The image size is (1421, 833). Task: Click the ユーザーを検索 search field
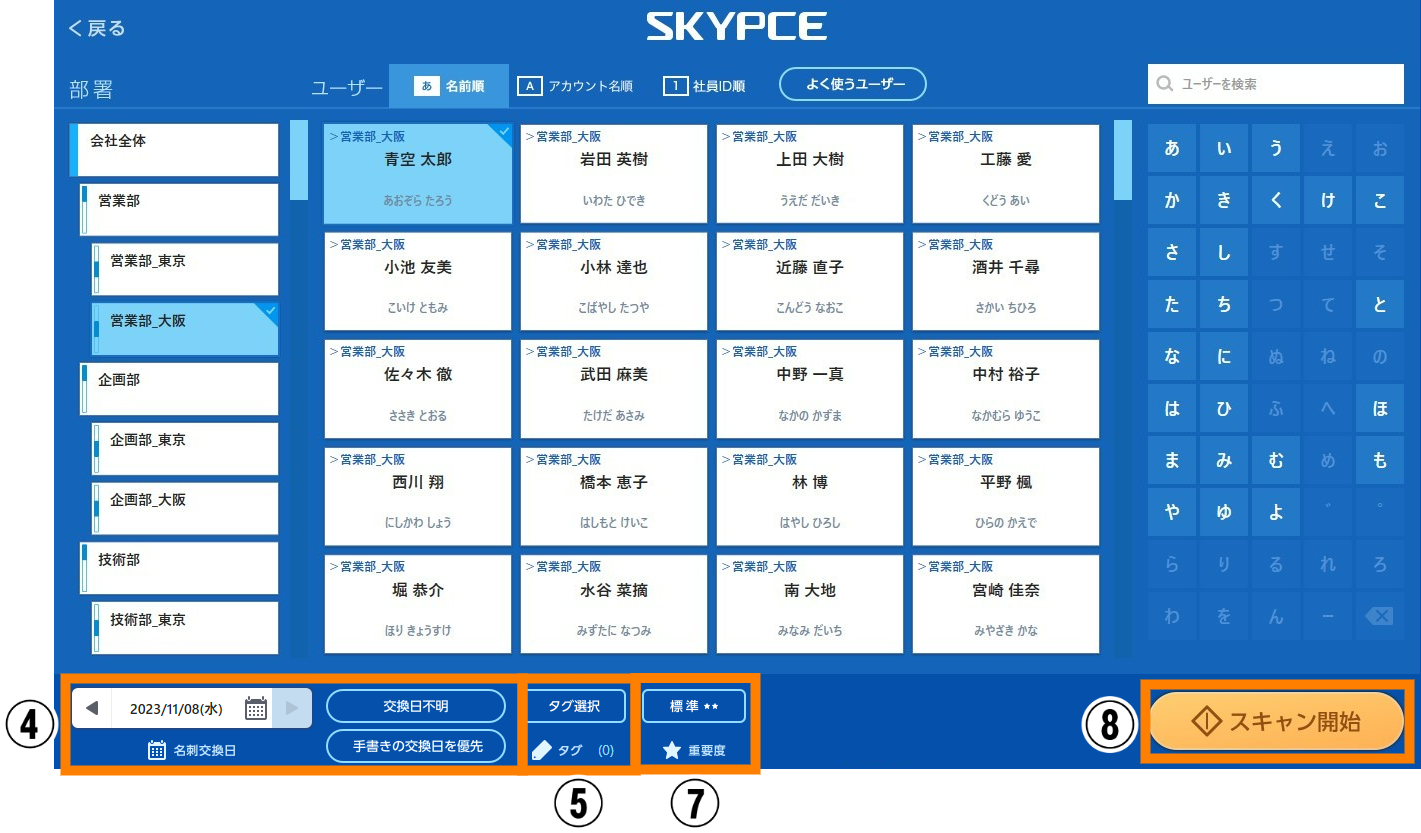(1276, 85)
